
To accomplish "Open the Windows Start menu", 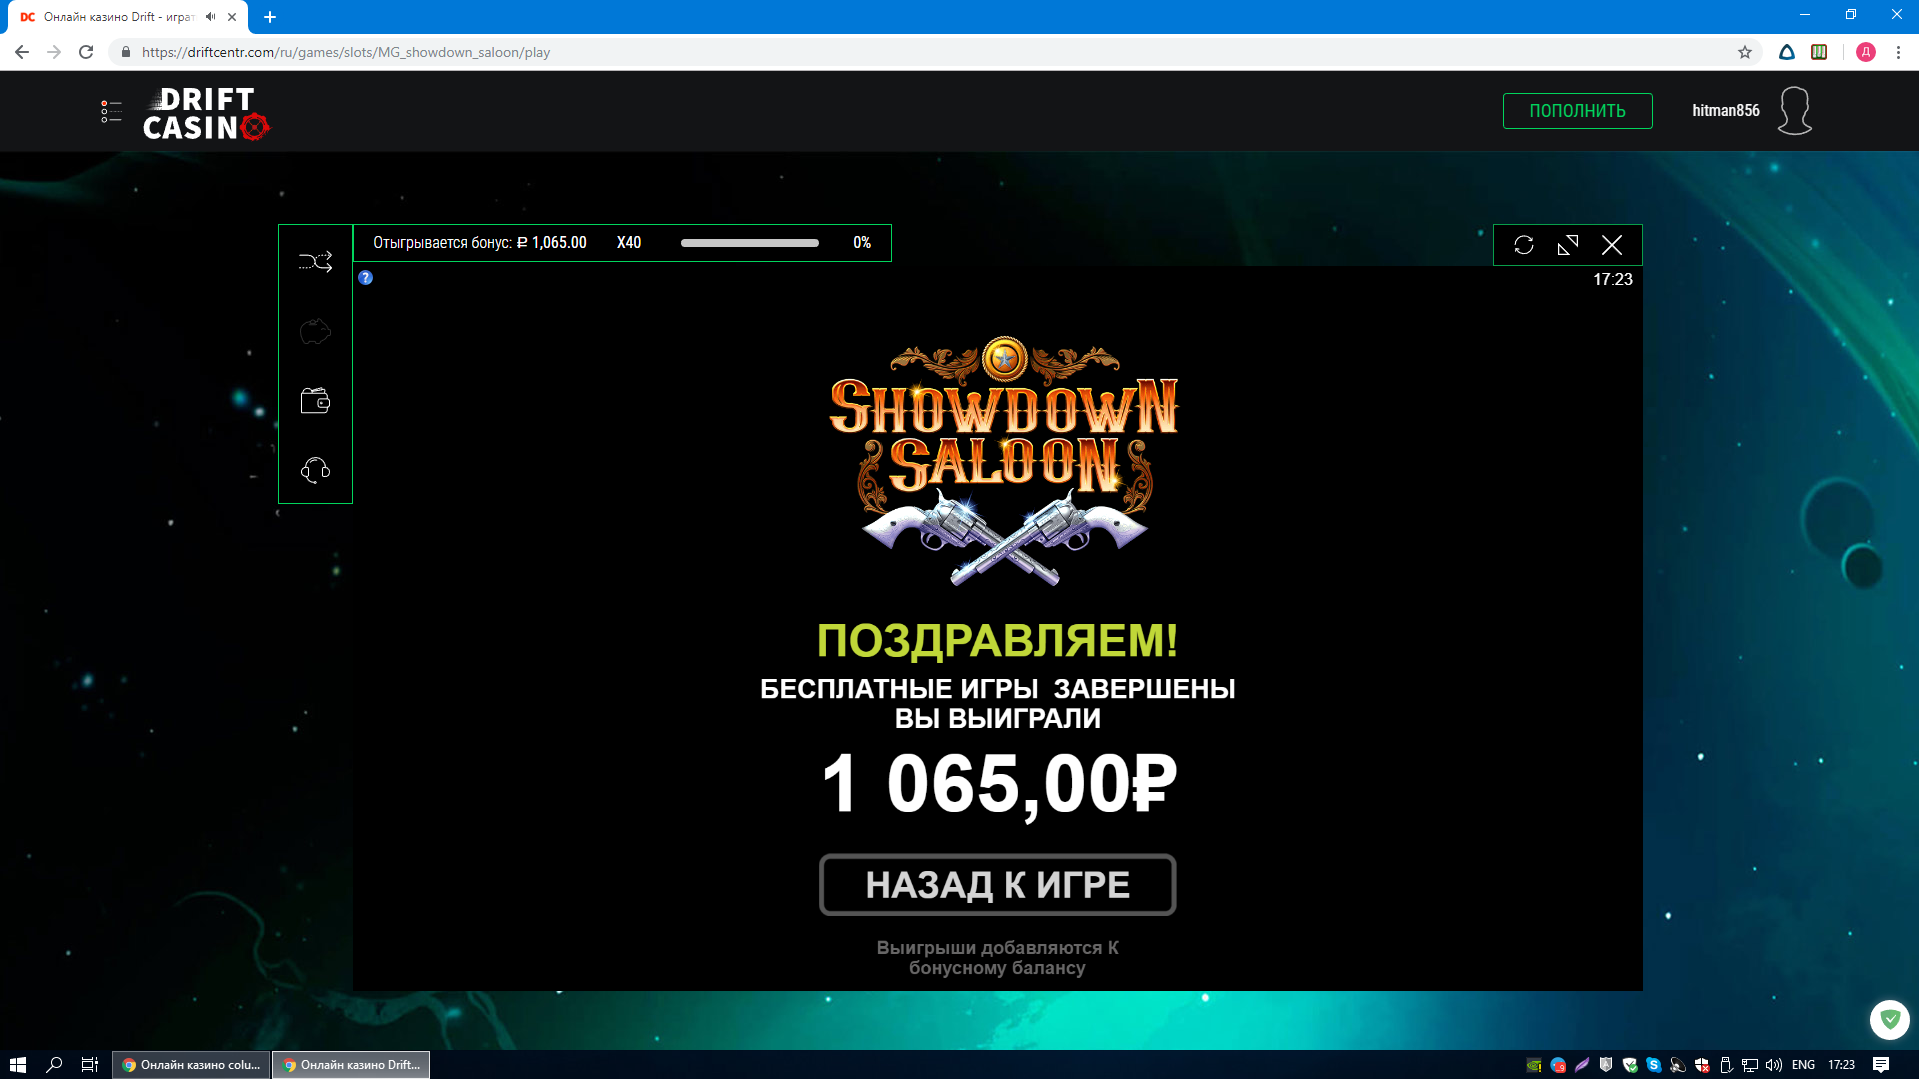I will click(x=17, y=1065).
